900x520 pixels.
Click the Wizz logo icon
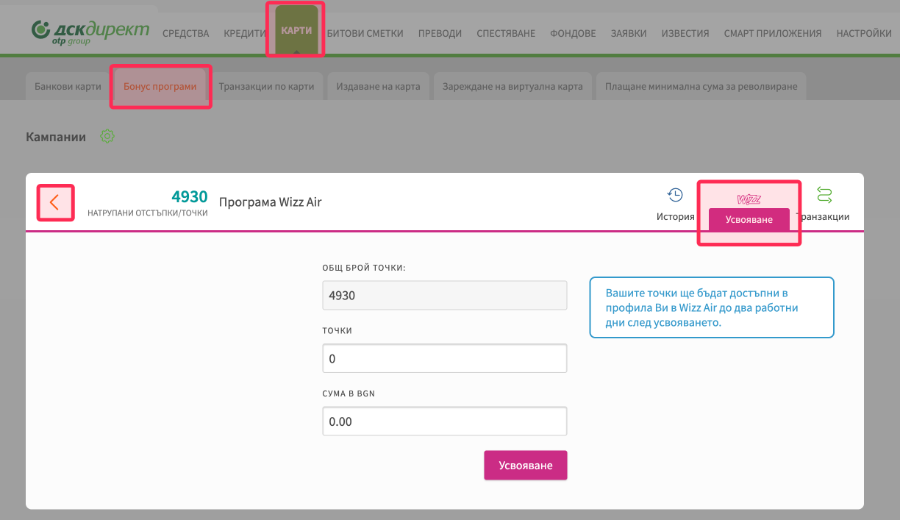click(x=748, y=199)
